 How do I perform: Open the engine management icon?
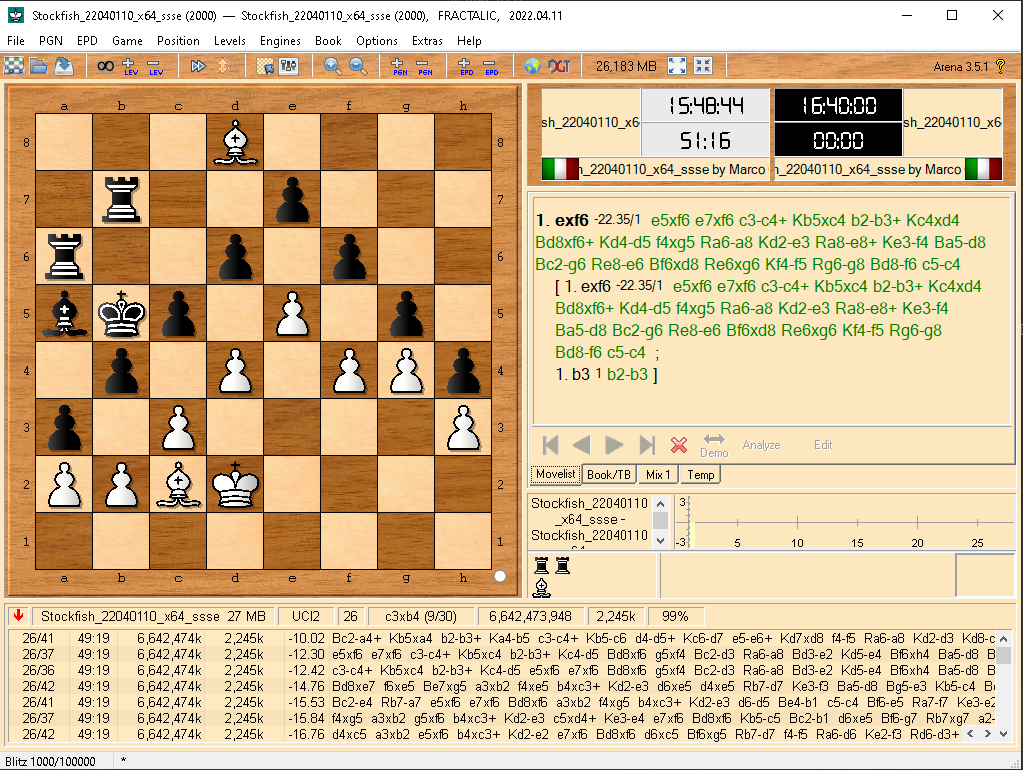click(x=289, y=66)
